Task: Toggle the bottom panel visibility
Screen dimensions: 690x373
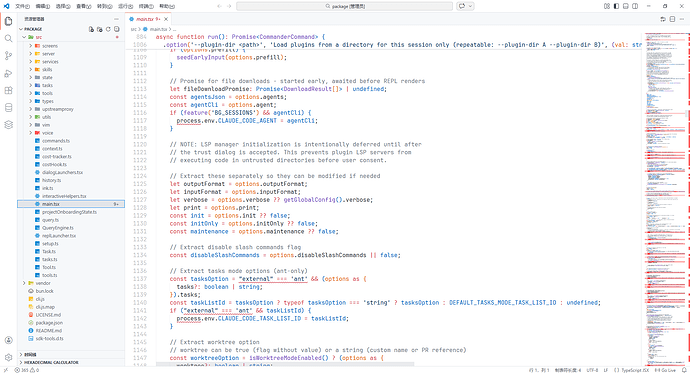Action: tap(626, 6)
